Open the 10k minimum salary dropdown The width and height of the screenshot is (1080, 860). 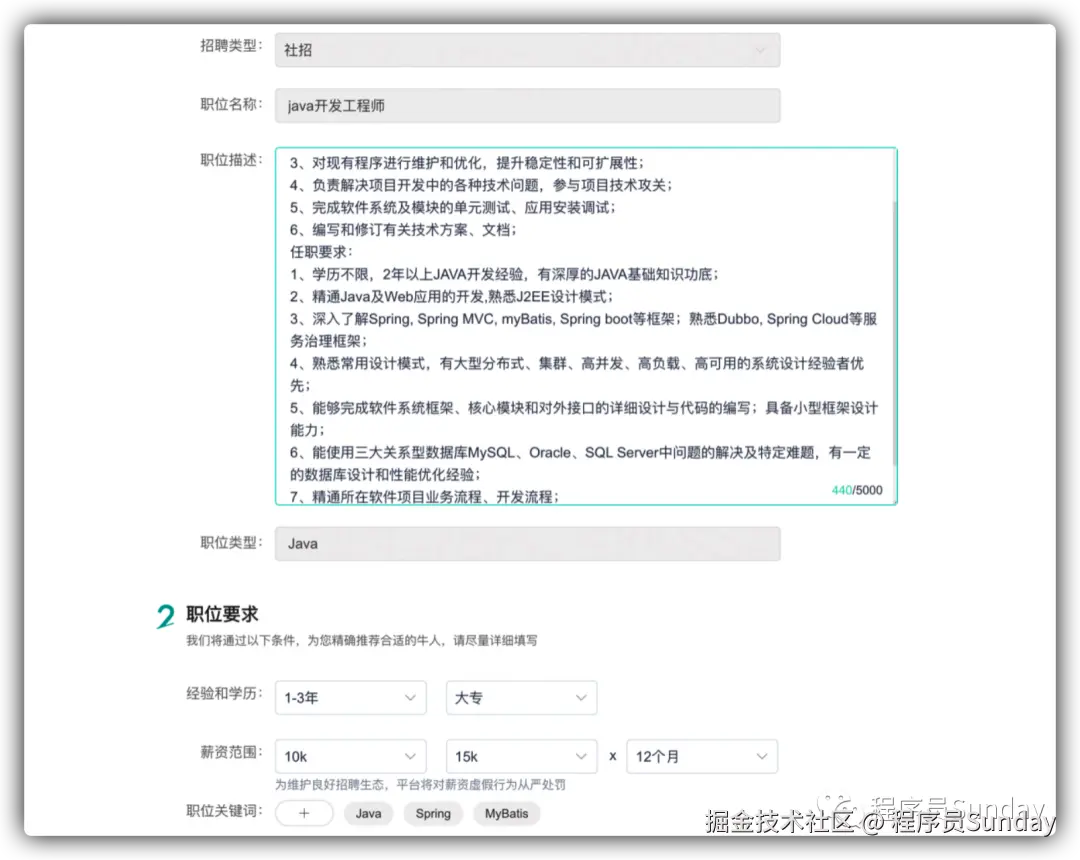point(351,756)
